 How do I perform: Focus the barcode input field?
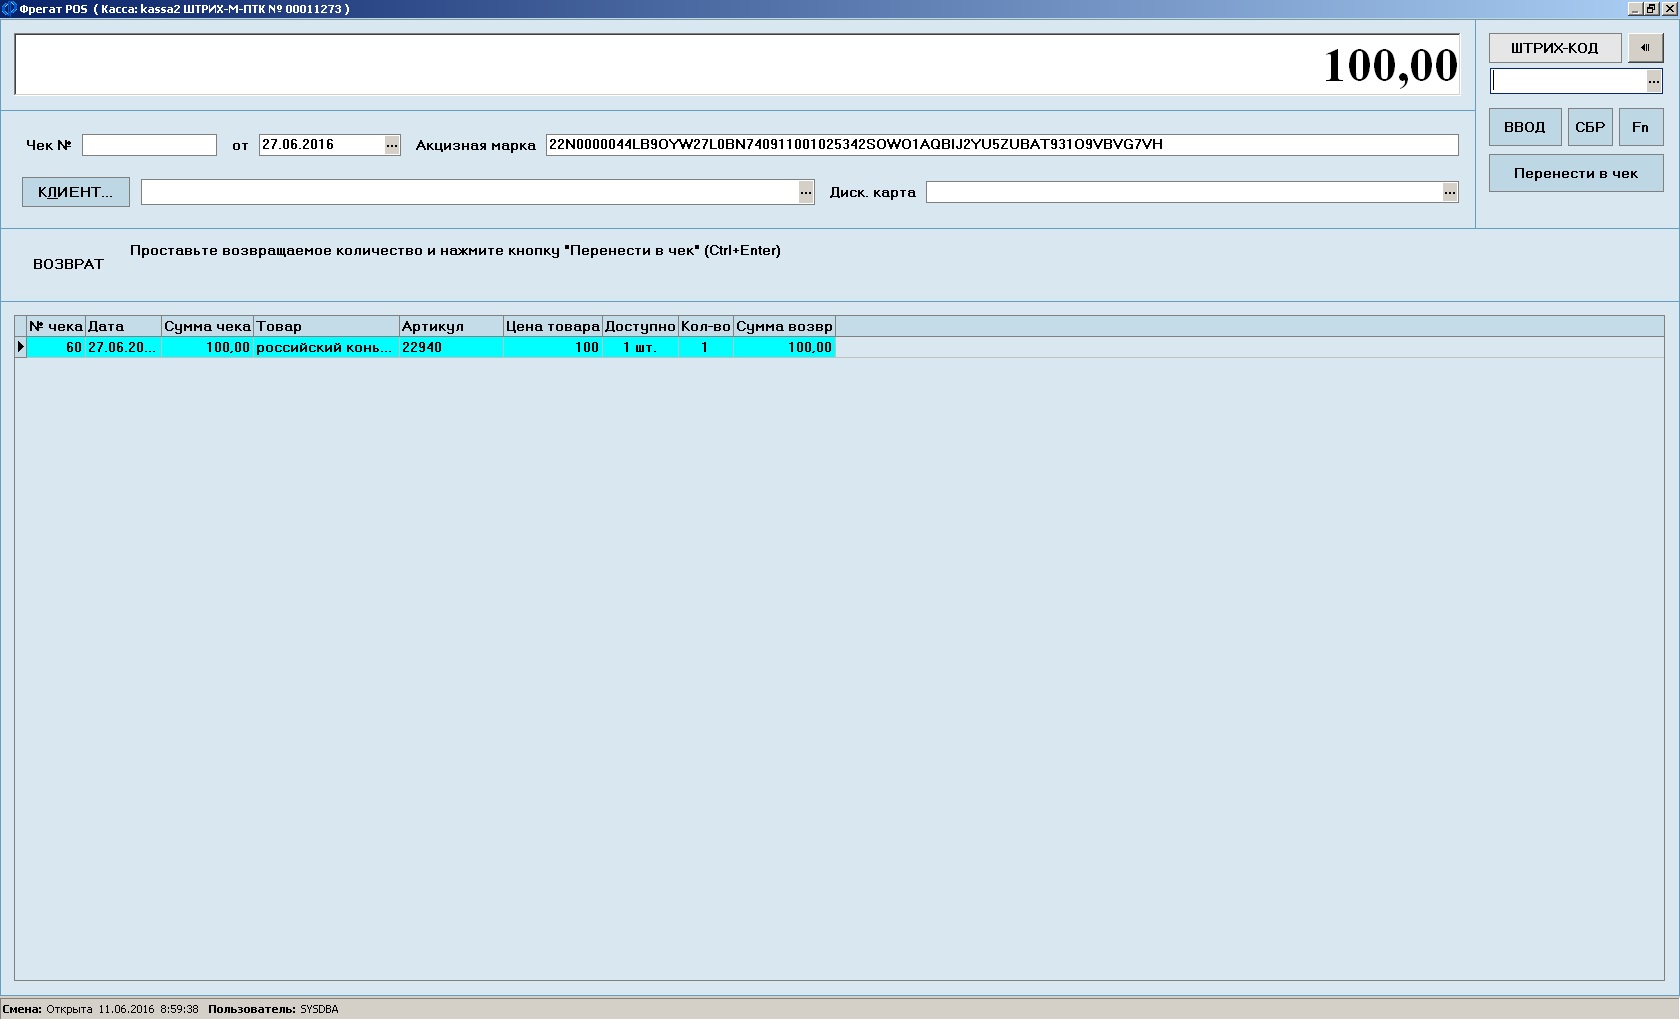point(1568,81)
